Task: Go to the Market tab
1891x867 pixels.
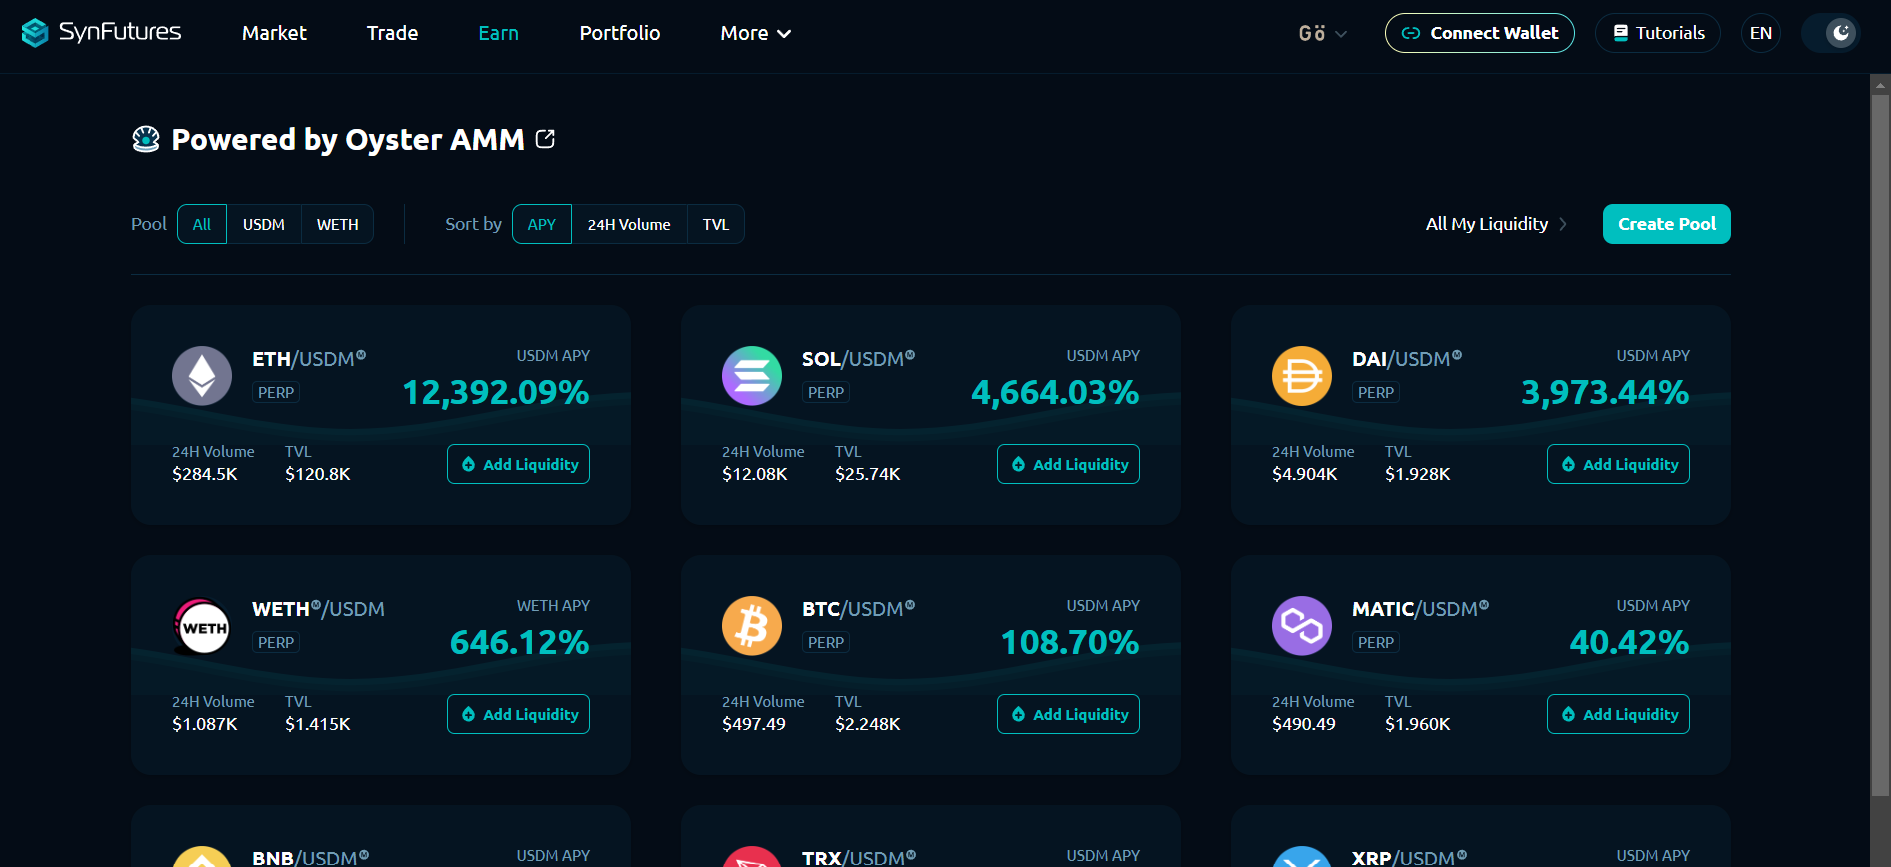Action: click(274, 33)
